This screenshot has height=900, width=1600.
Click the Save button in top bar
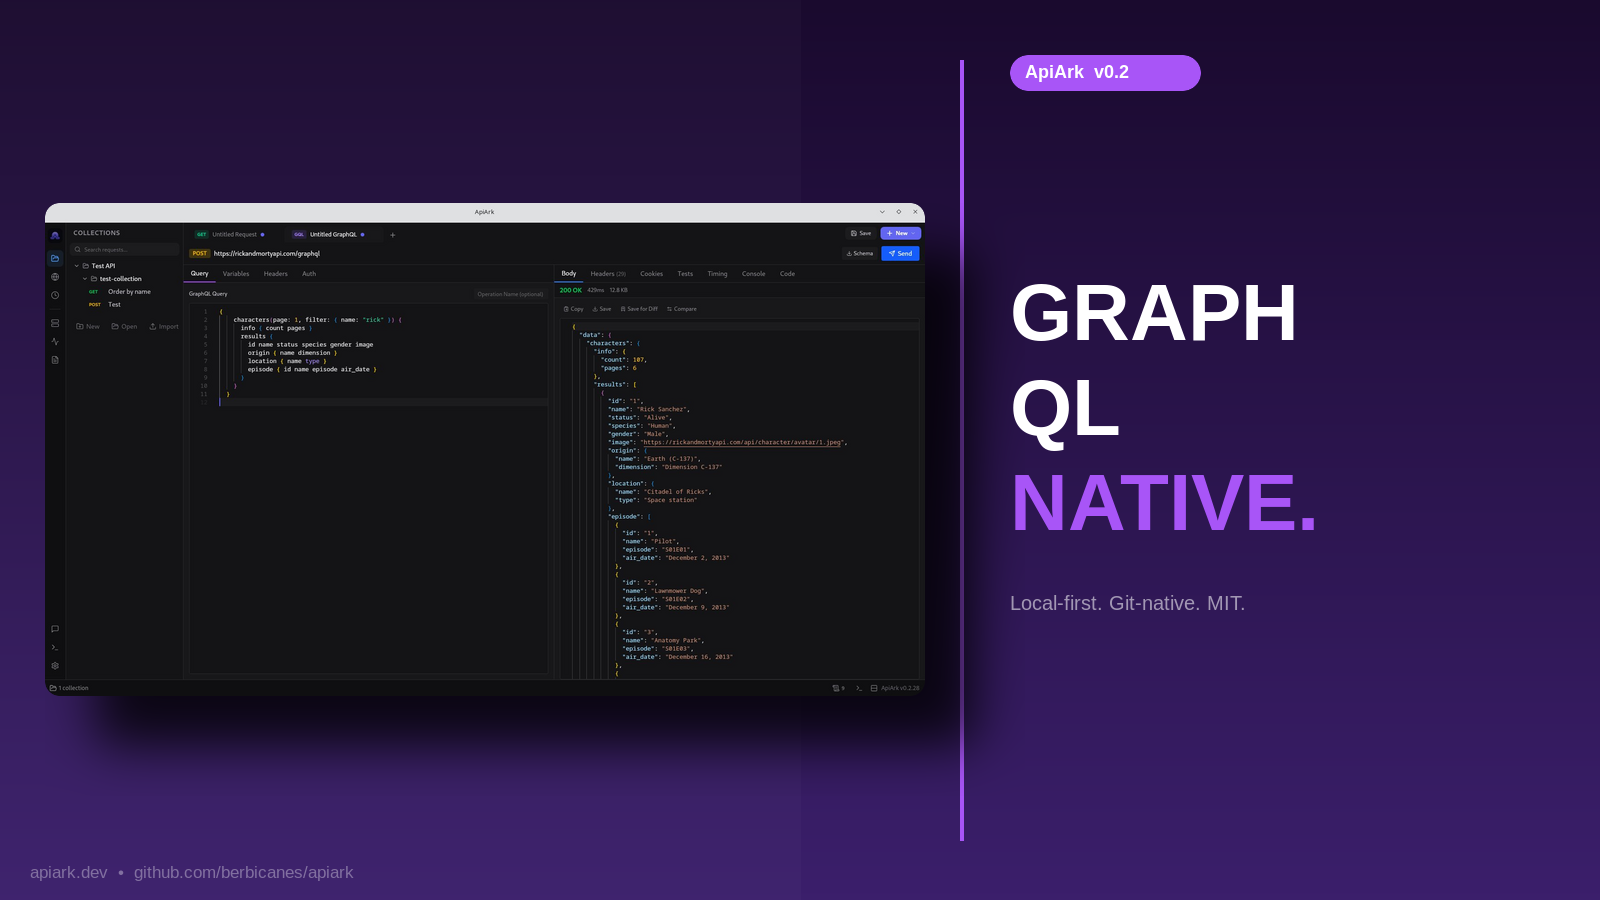(860, 233)
